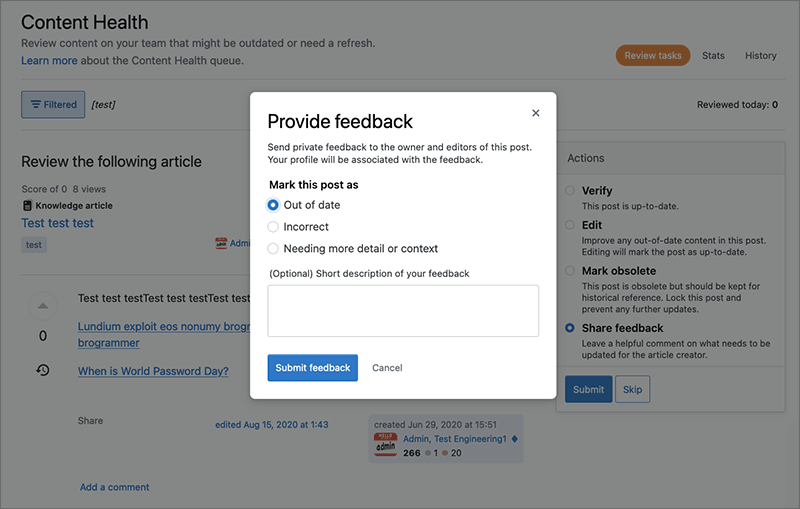Choose Needing more detail or context
Screen dimensions: 800x509
273,249
